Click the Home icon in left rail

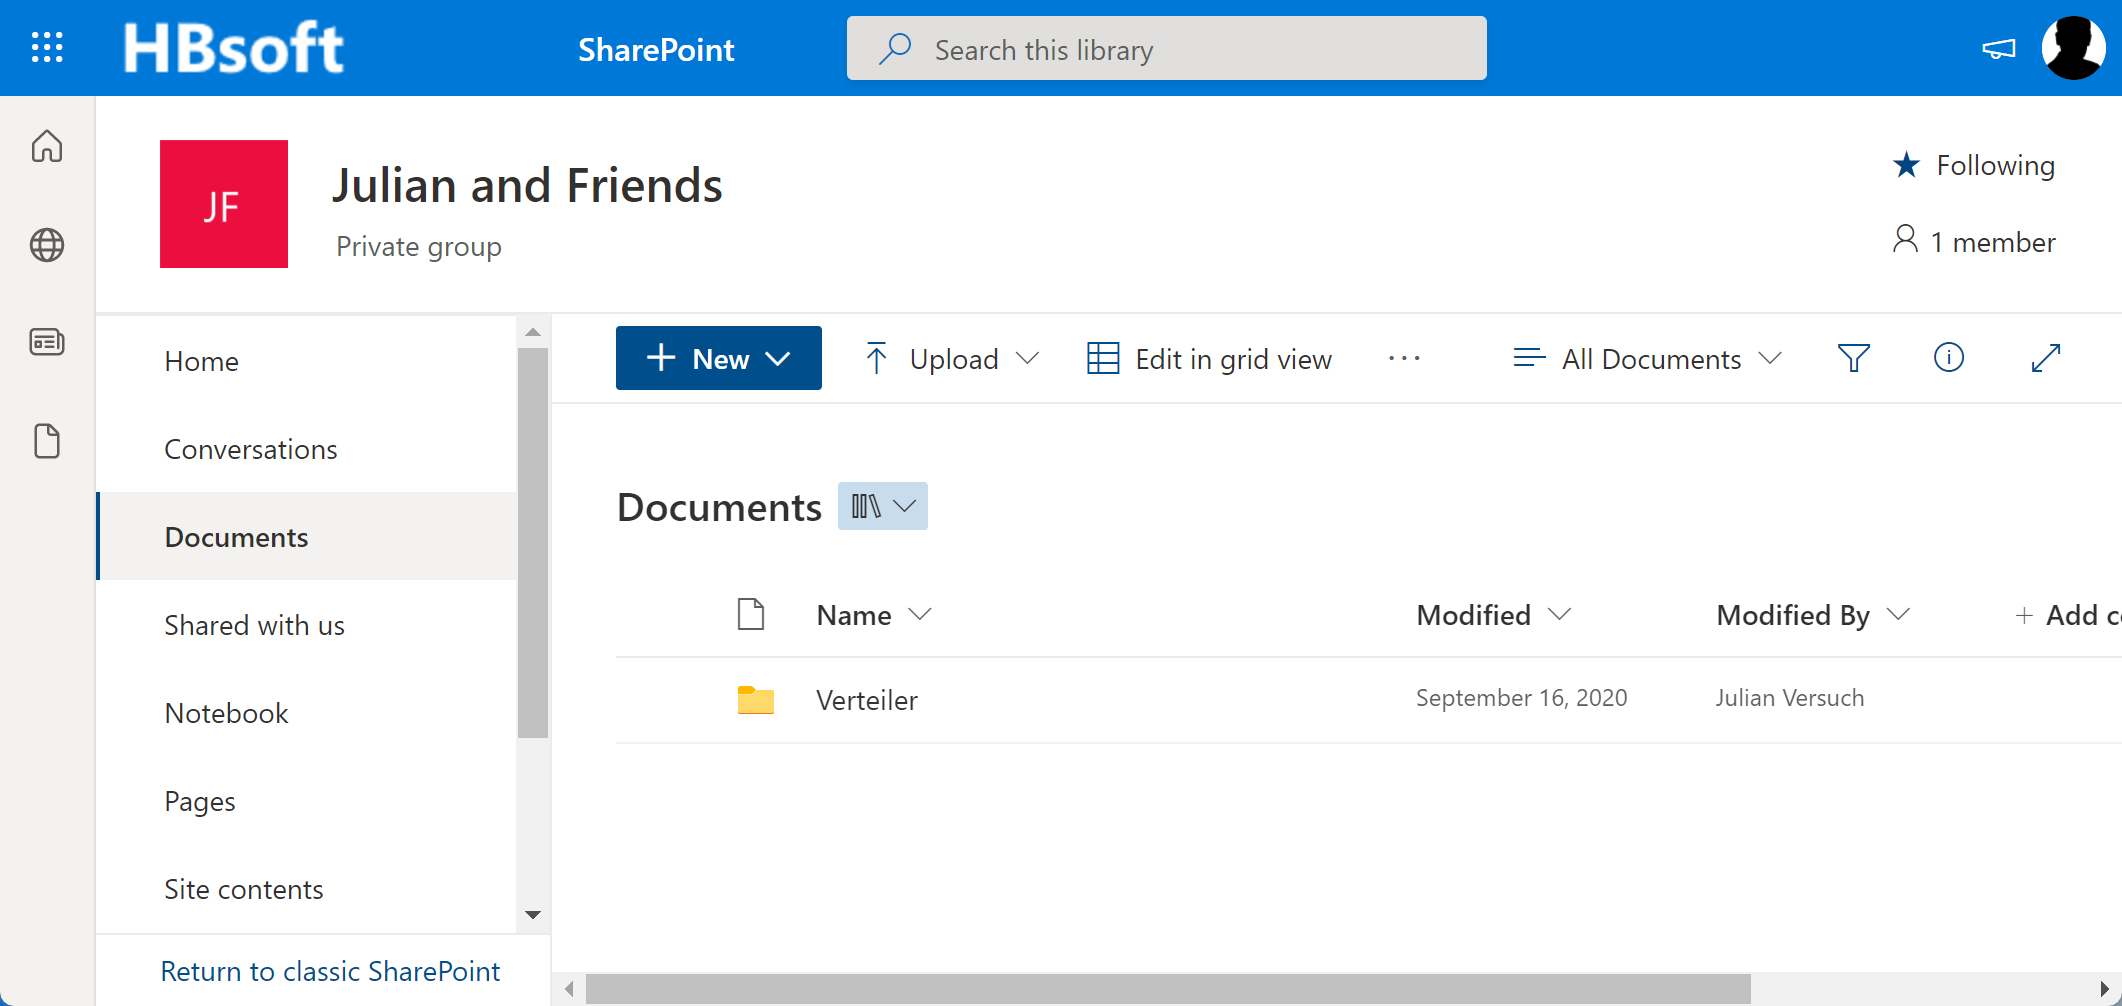(47, 146)
